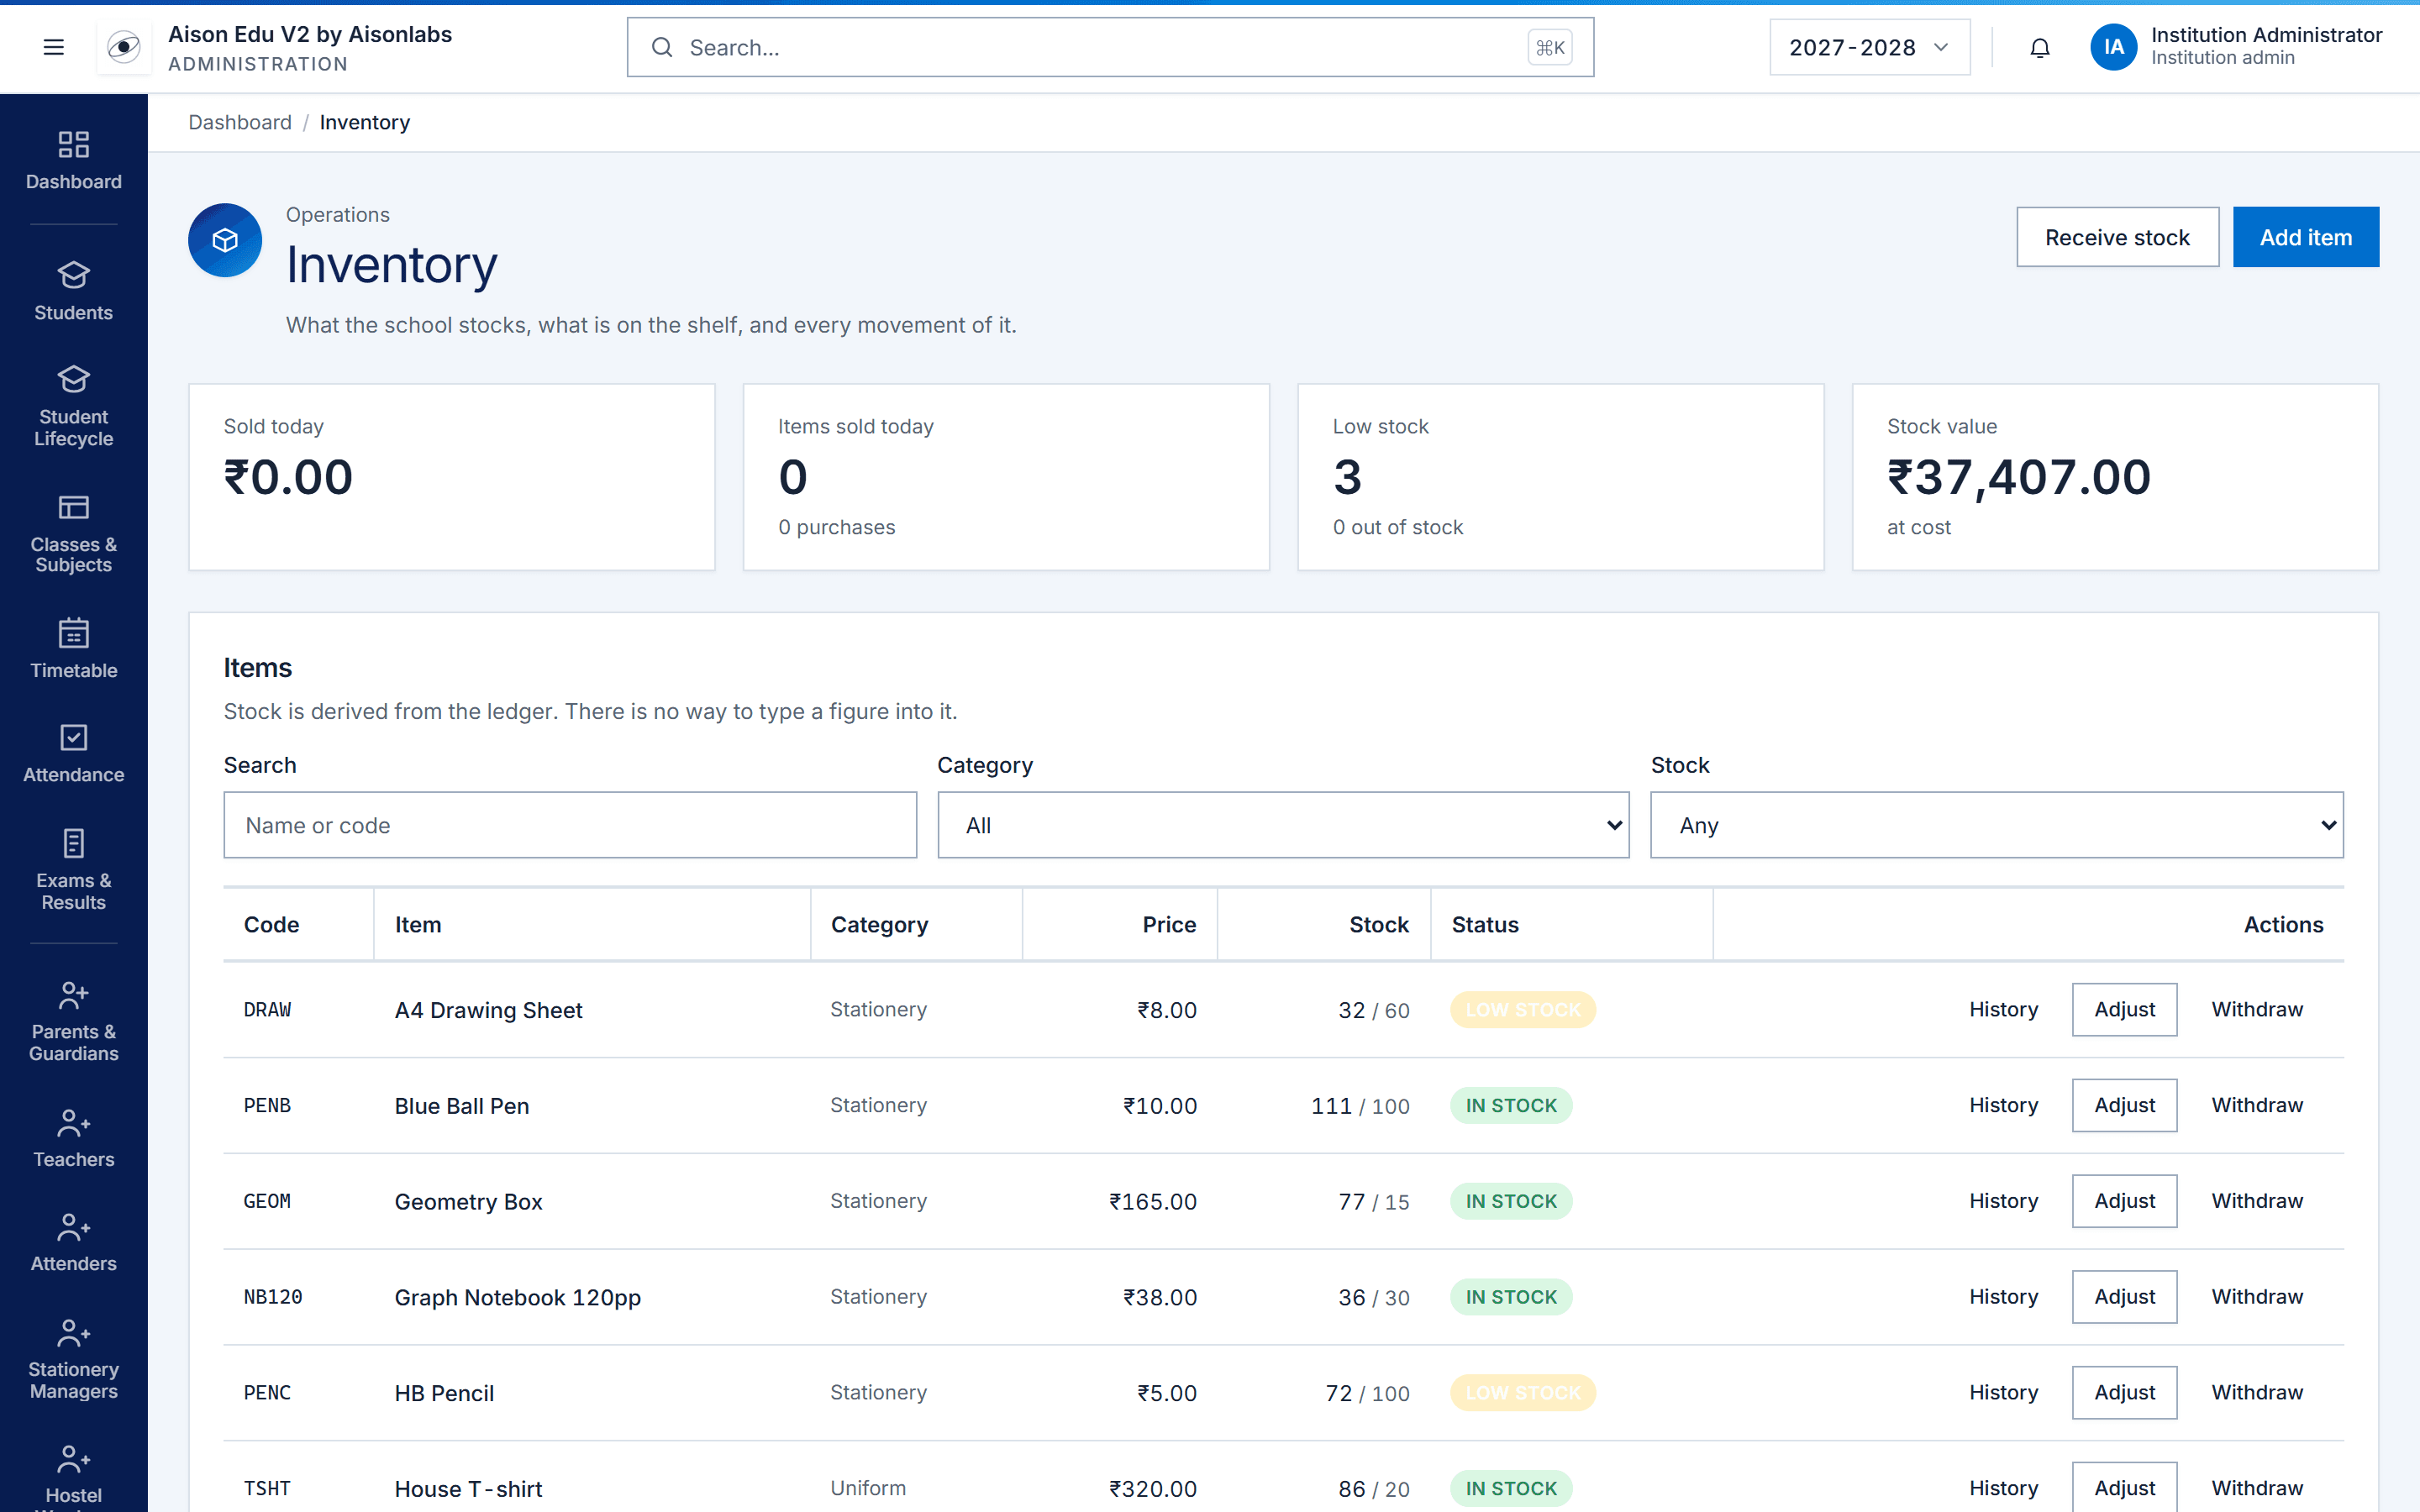Open Stationery Managers in the sidebar
2420x1512 pixels.
click(74, 1359)
